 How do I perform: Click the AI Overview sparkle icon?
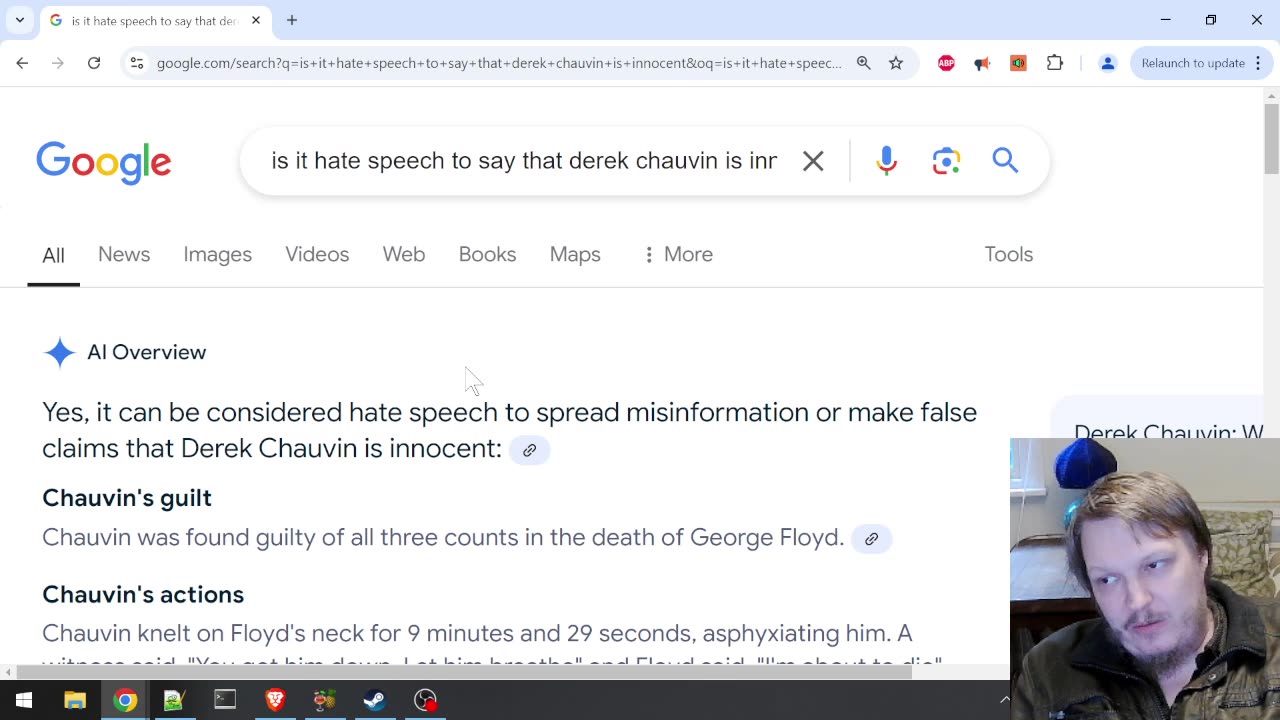pyautogui.click(x=60, y=352)
